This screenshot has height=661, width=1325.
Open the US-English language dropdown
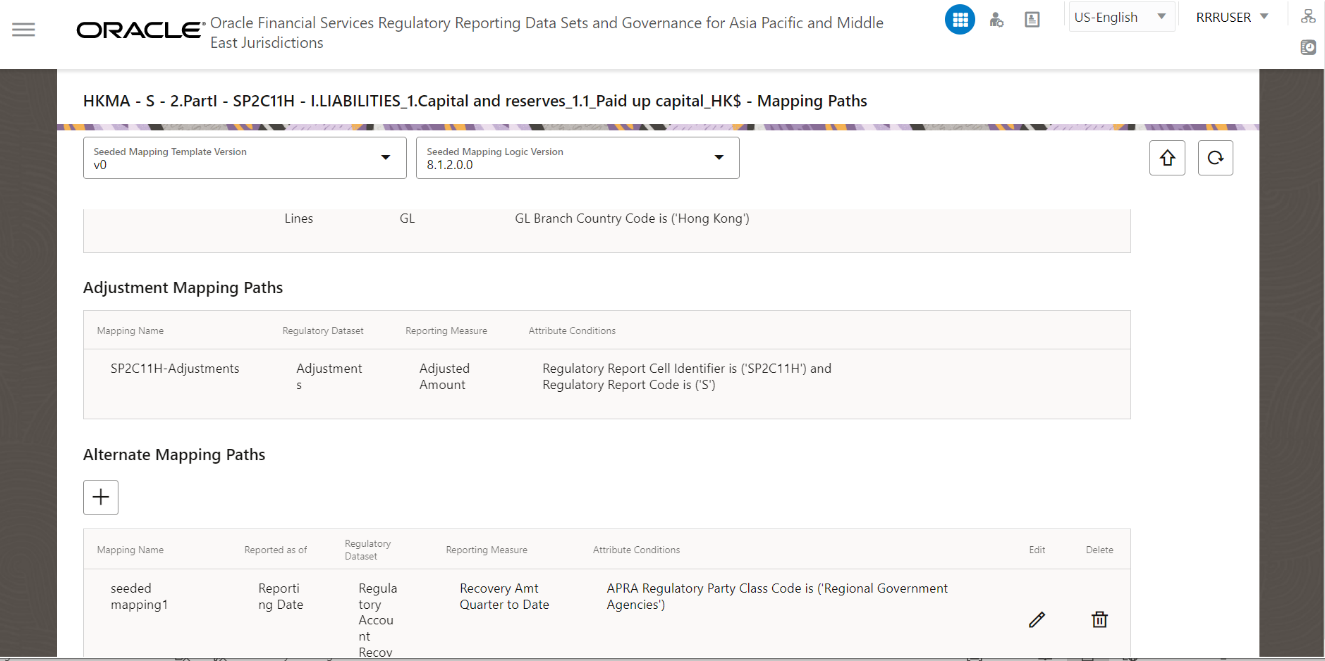[x=1121, y=16]
